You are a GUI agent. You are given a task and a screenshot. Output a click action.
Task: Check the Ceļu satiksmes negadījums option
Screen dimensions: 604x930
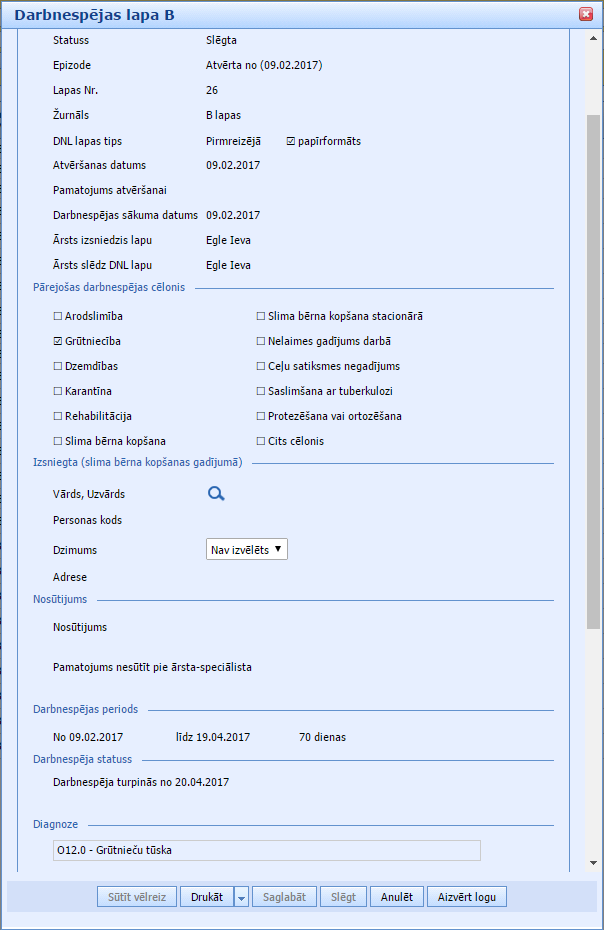pos(261,366)
